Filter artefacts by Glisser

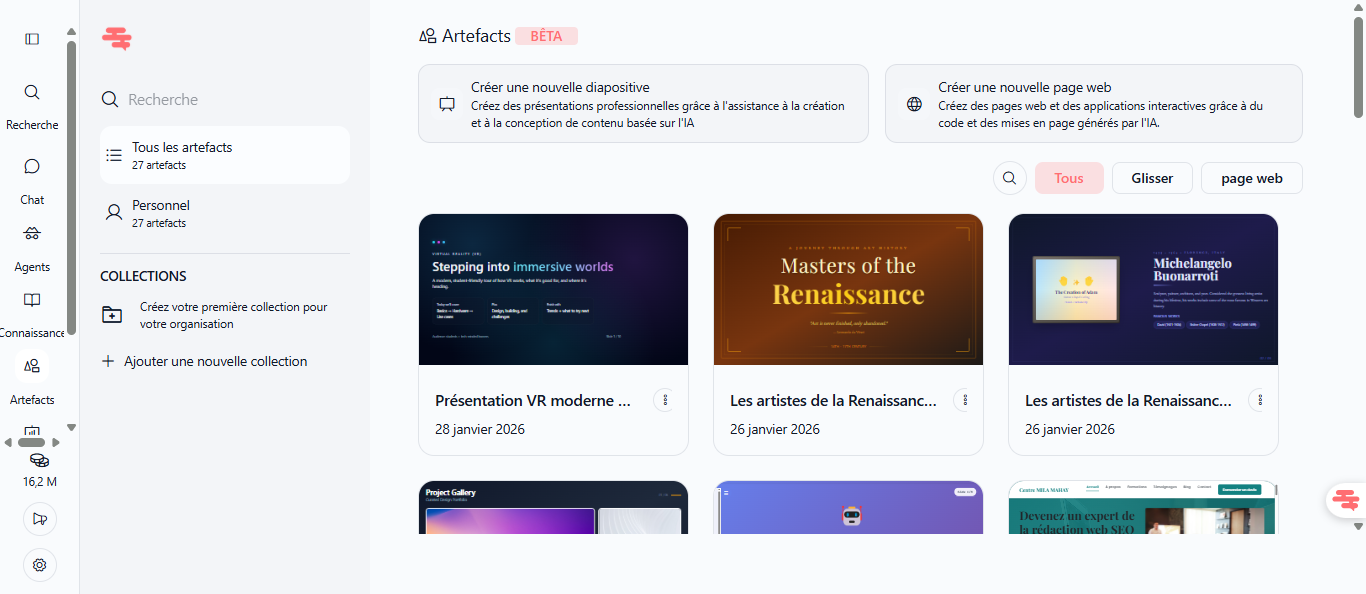coord(1152,178)
